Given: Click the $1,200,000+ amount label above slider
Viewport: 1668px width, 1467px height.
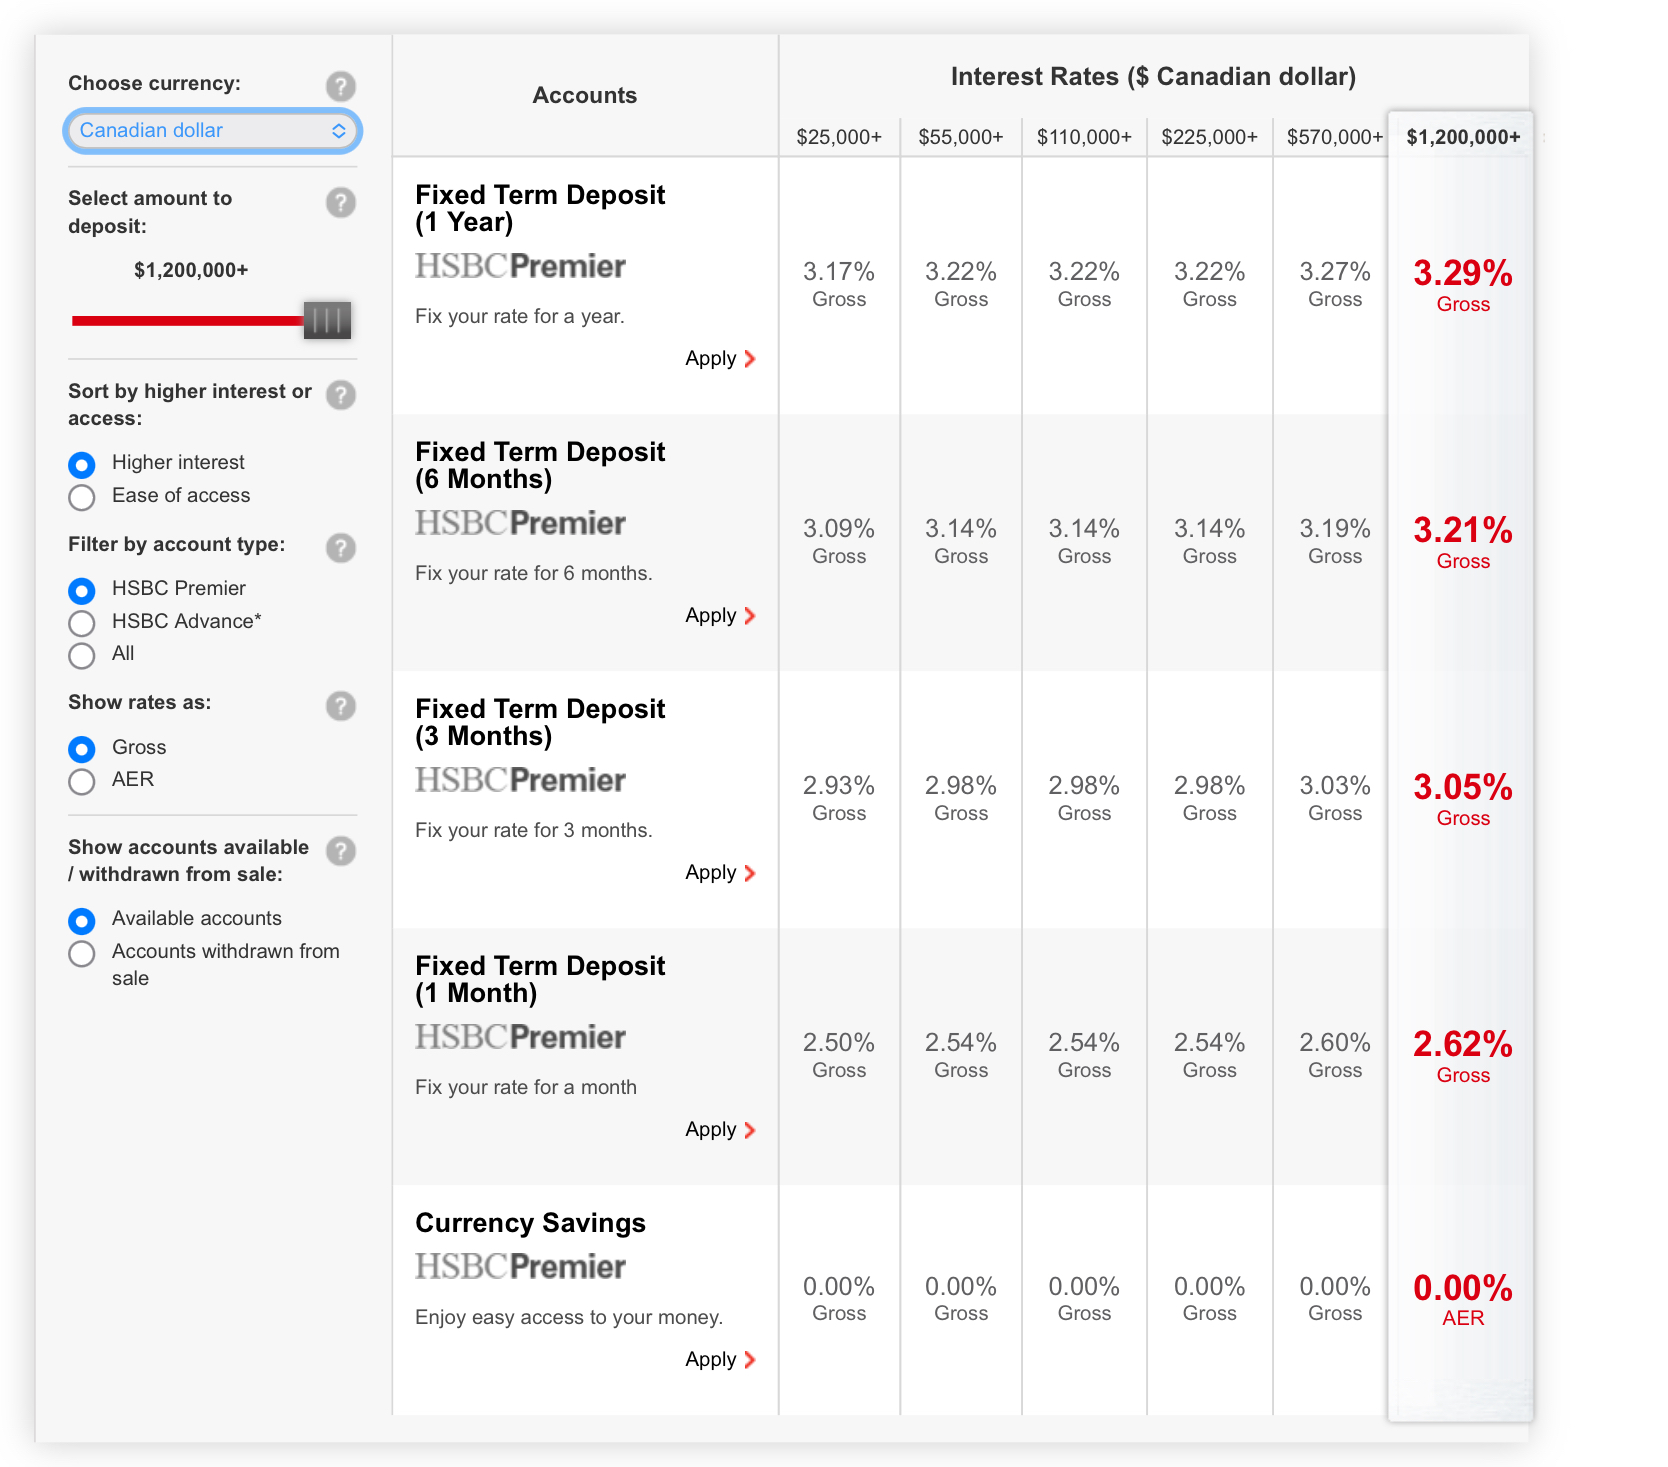Looking at the screenshot, I should [191, 270].
